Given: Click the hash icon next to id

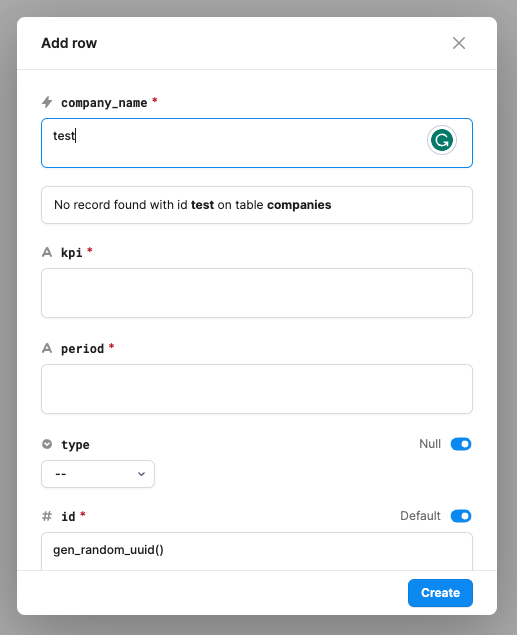Looking at the screenshot, I should pos(47,516).
